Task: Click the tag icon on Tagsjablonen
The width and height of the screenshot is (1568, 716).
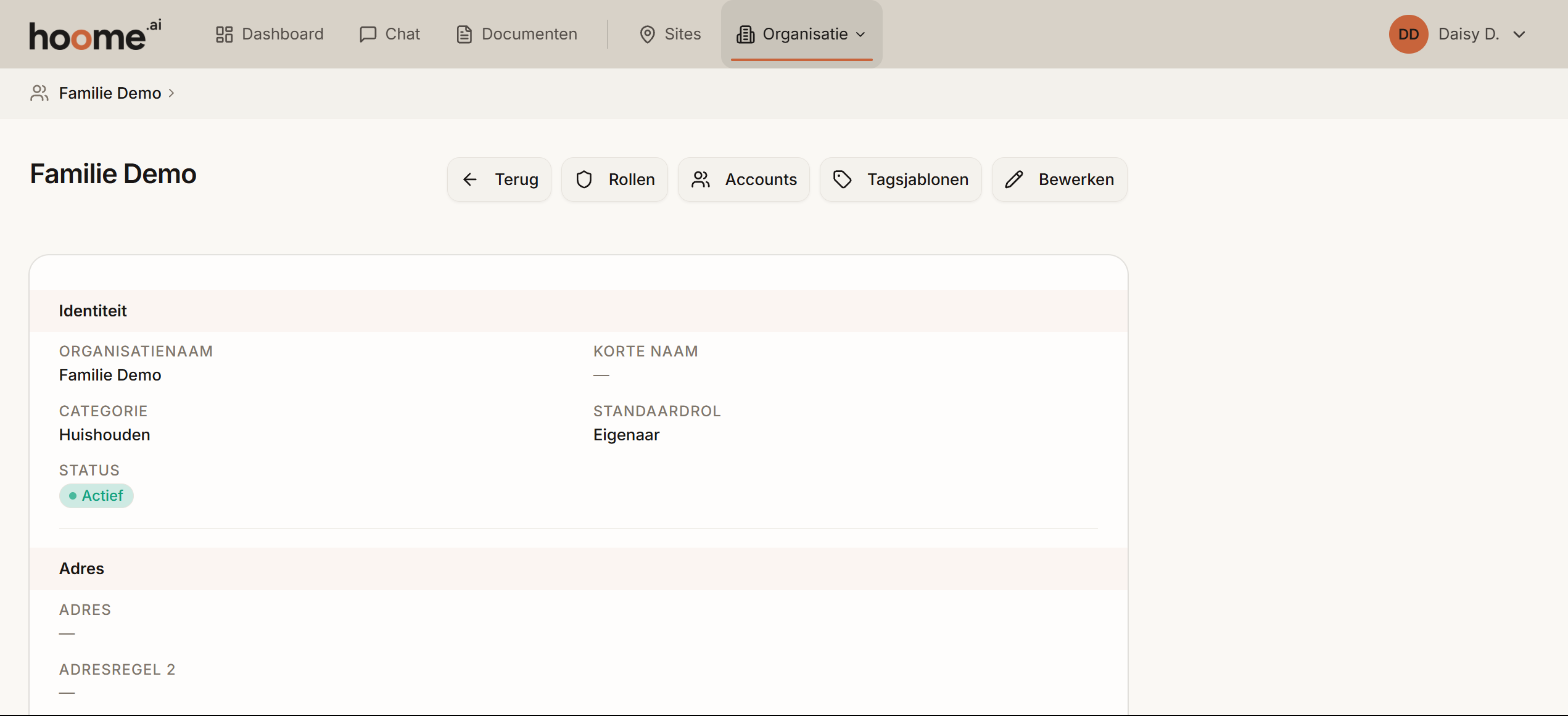Action: 843,180
